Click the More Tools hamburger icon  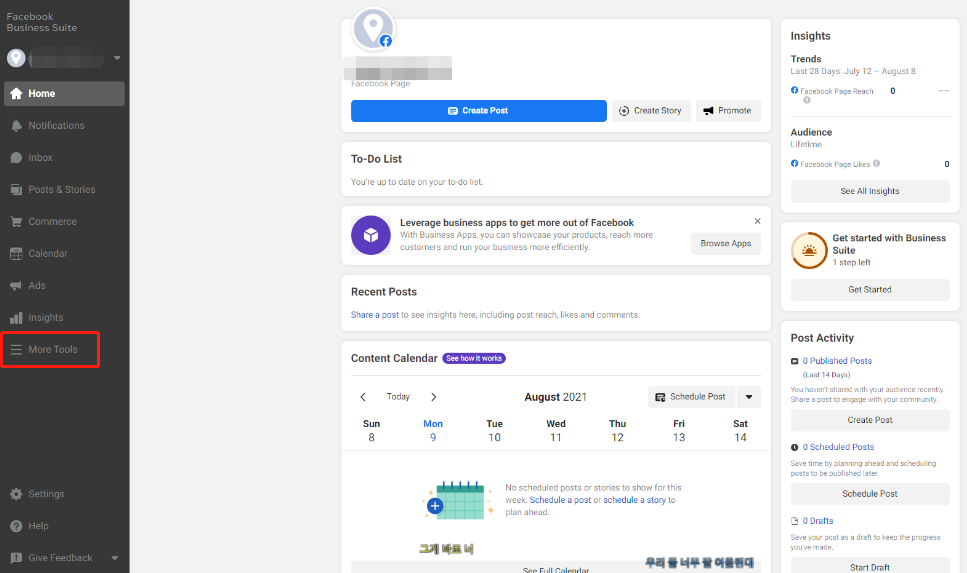pos(16,350)
